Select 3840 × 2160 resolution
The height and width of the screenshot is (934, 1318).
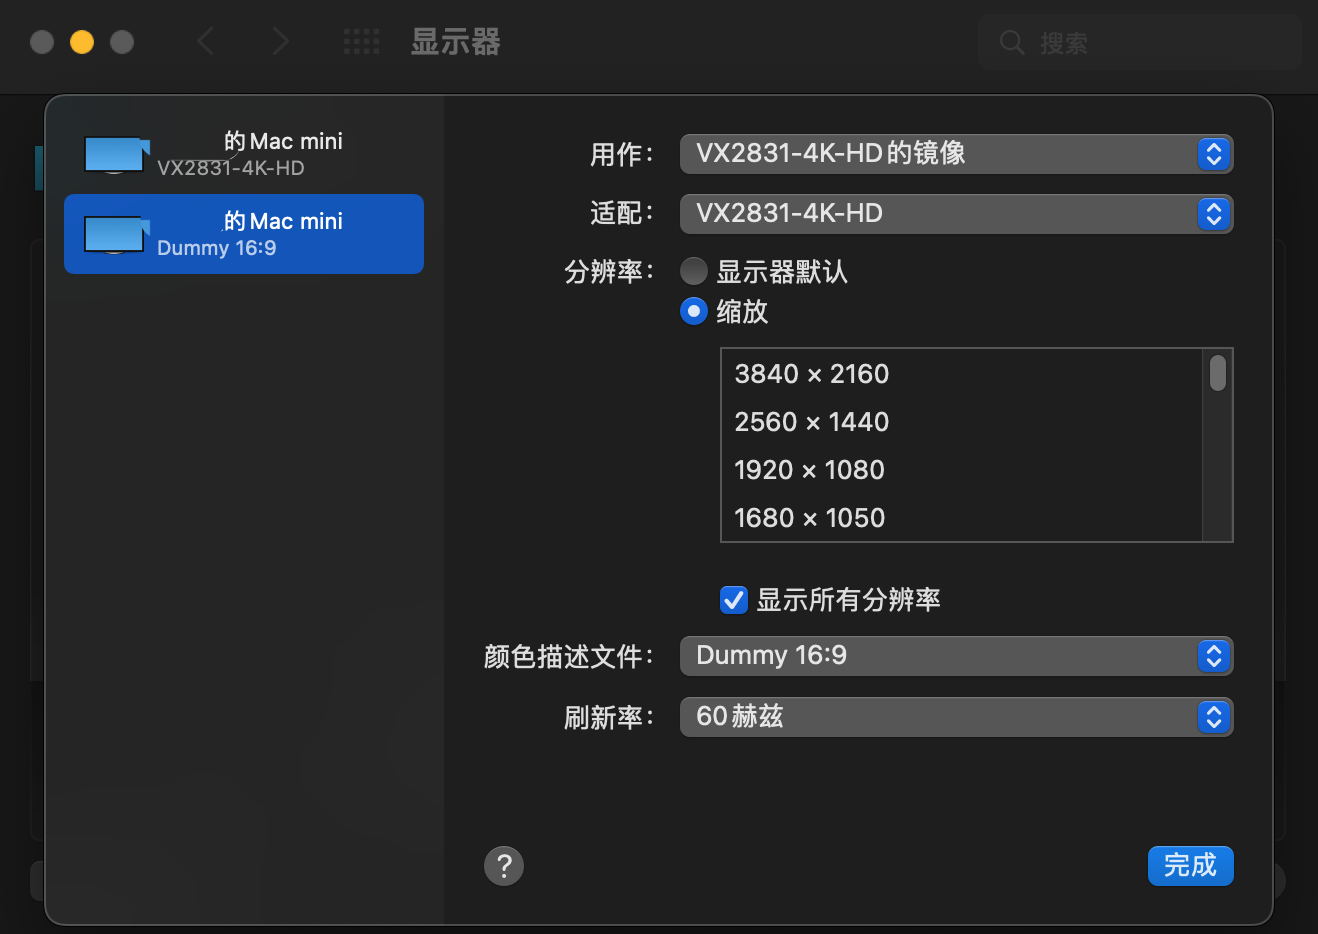coord(811,374)
